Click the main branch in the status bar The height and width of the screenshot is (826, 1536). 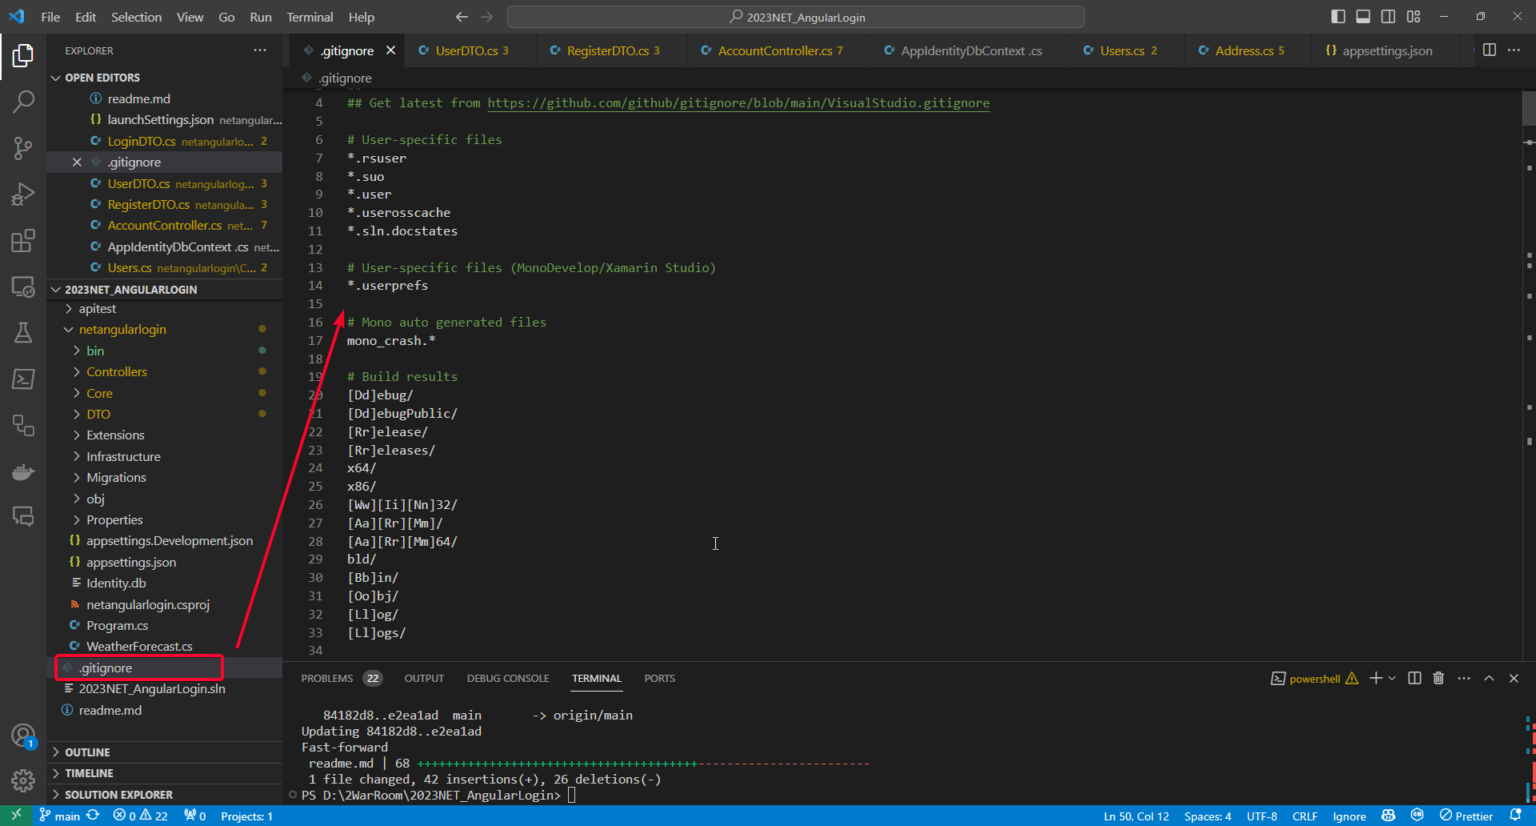coord(62,815)
